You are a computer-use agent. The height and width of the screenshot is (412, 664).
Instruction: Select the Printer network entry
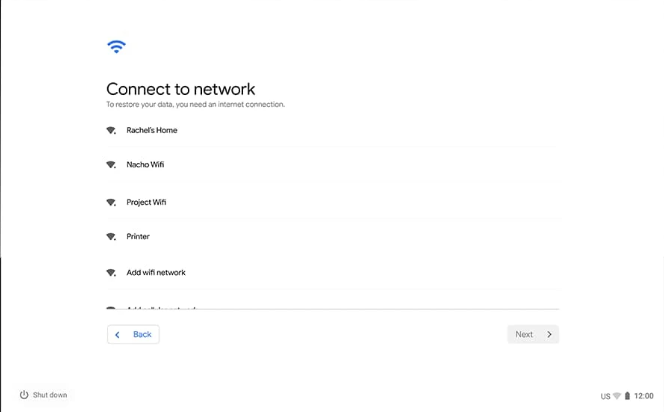332,237
